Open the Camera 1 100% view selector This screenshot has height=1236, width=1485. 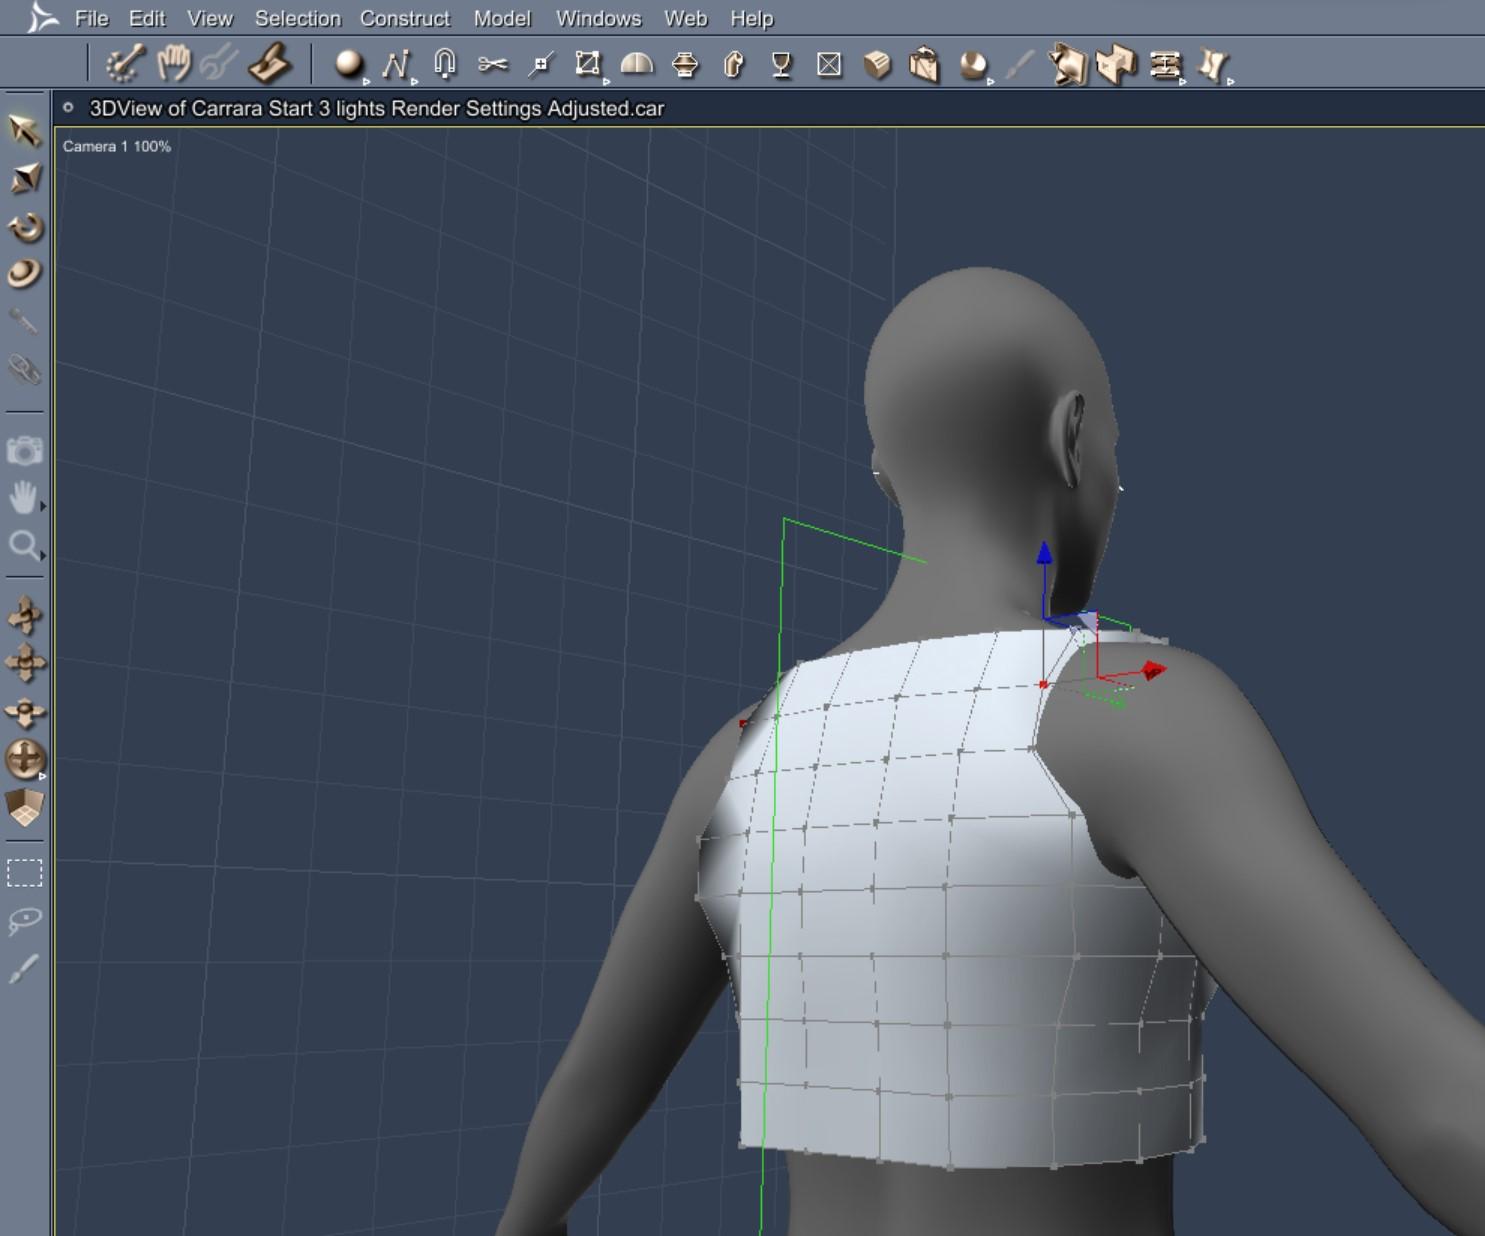pos(117,146)
